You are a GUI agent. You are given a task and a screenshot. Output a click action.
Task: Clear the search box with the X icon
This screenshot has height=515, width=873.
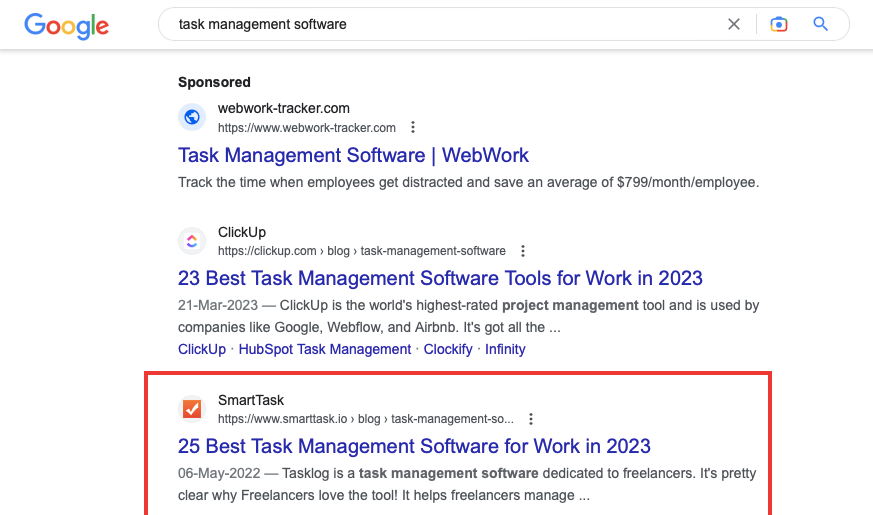point(734,24)
